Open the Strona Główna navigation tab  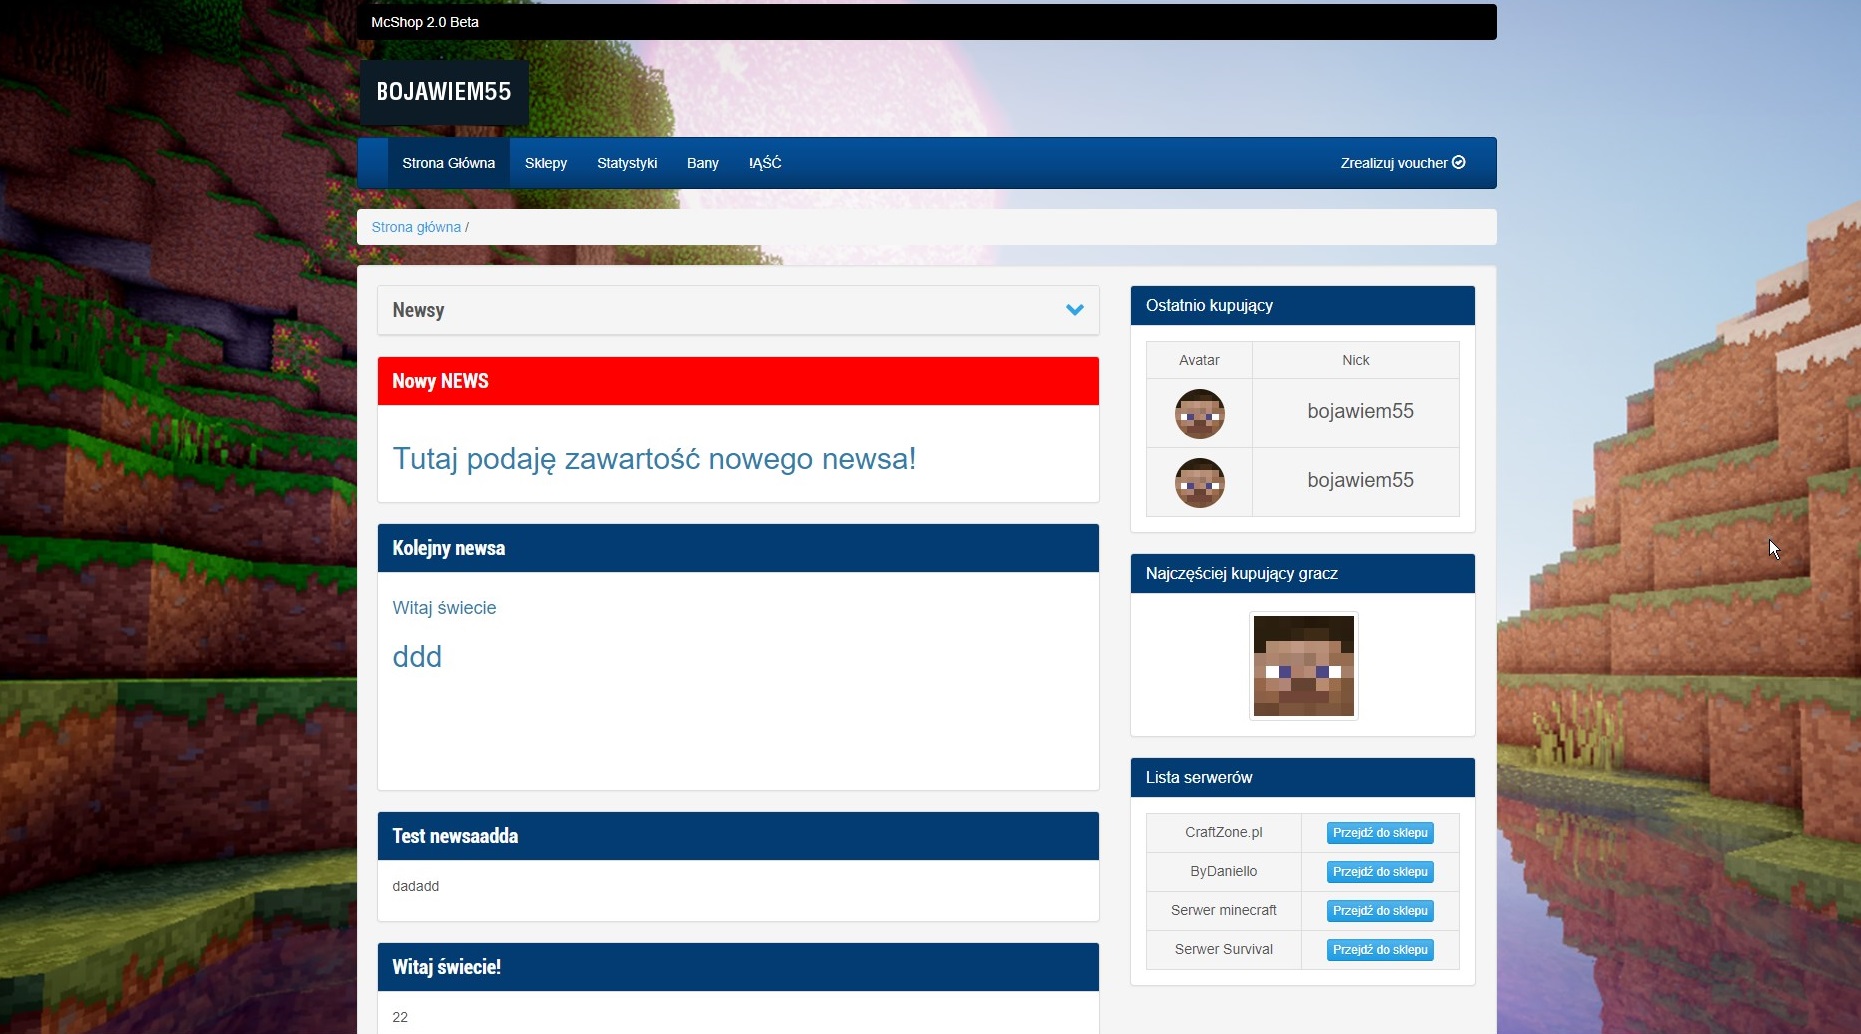448,163
